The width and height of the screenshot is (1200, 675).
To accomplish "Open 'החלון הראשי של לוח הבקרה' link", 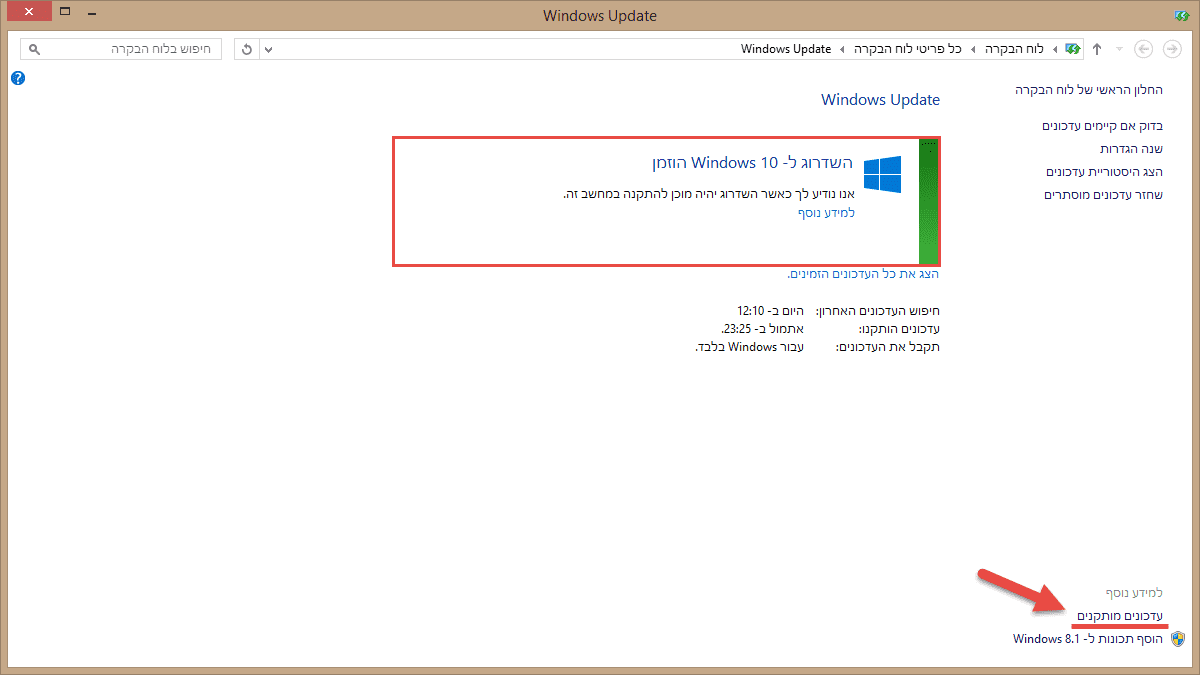I will (1089, 90).
